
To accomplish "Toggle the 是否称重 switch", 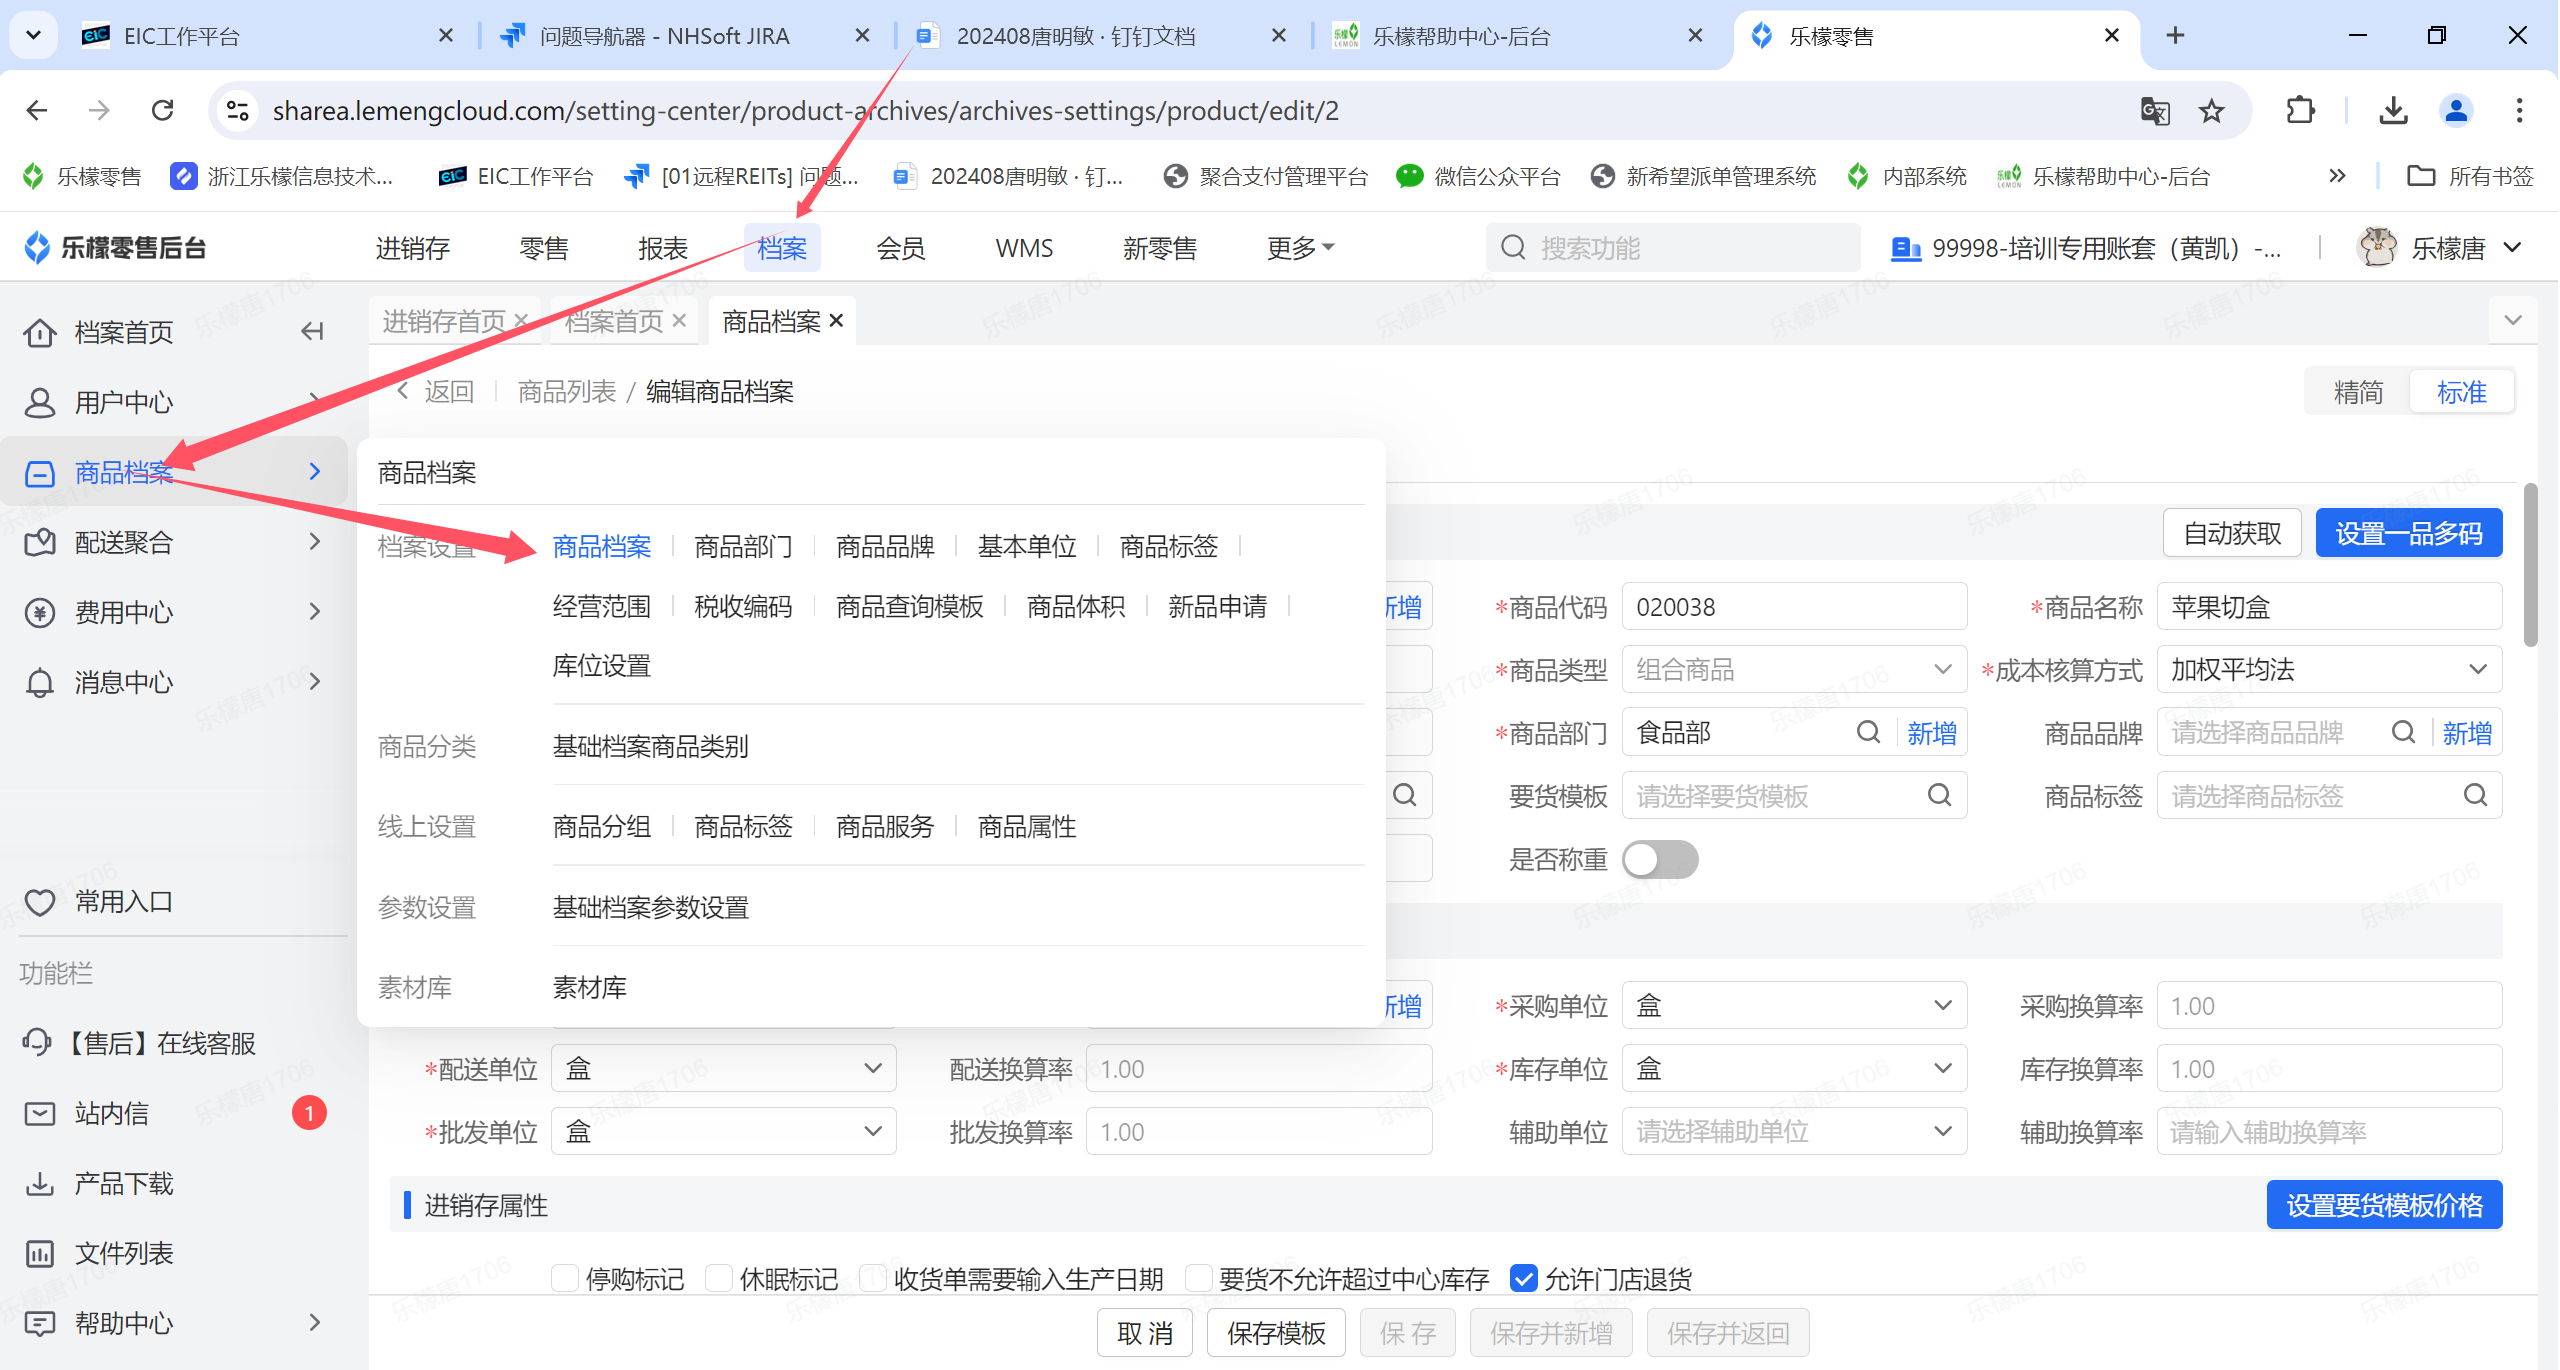I will (1660, 859).
